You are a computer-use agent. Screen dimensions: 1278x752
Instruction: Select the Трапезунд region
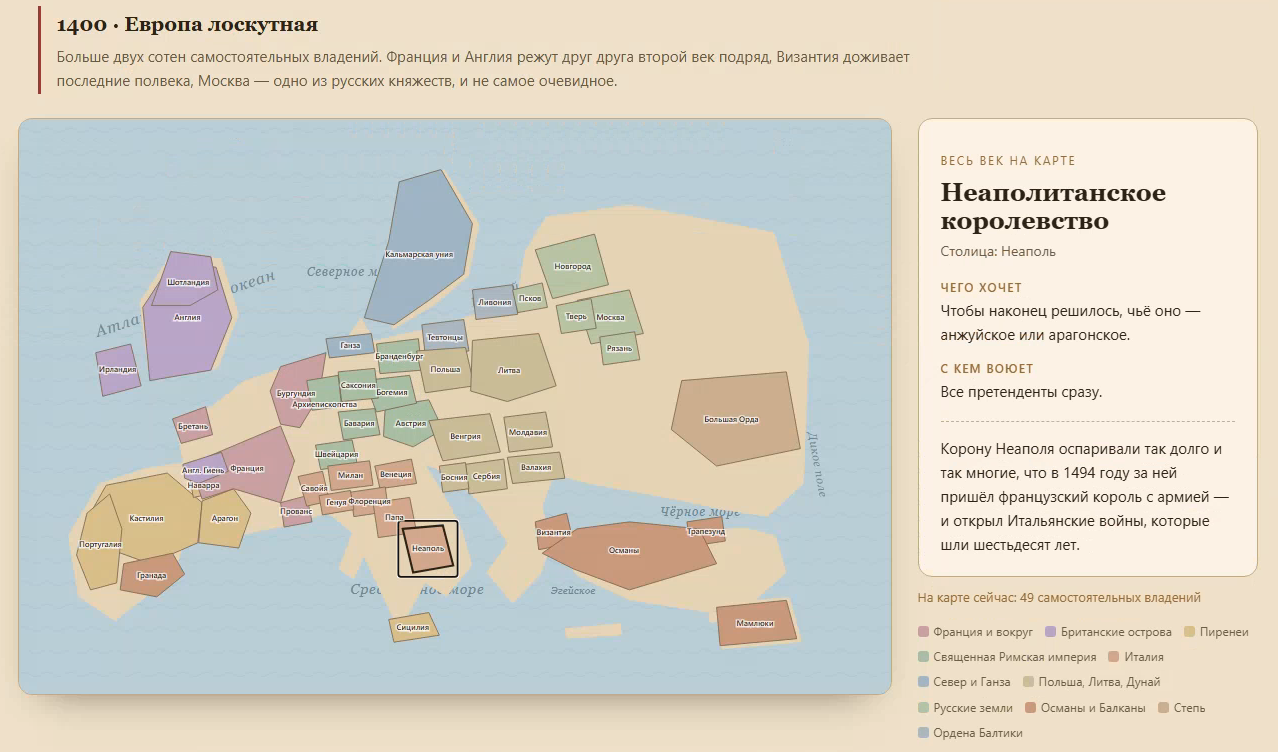(706, 531)
